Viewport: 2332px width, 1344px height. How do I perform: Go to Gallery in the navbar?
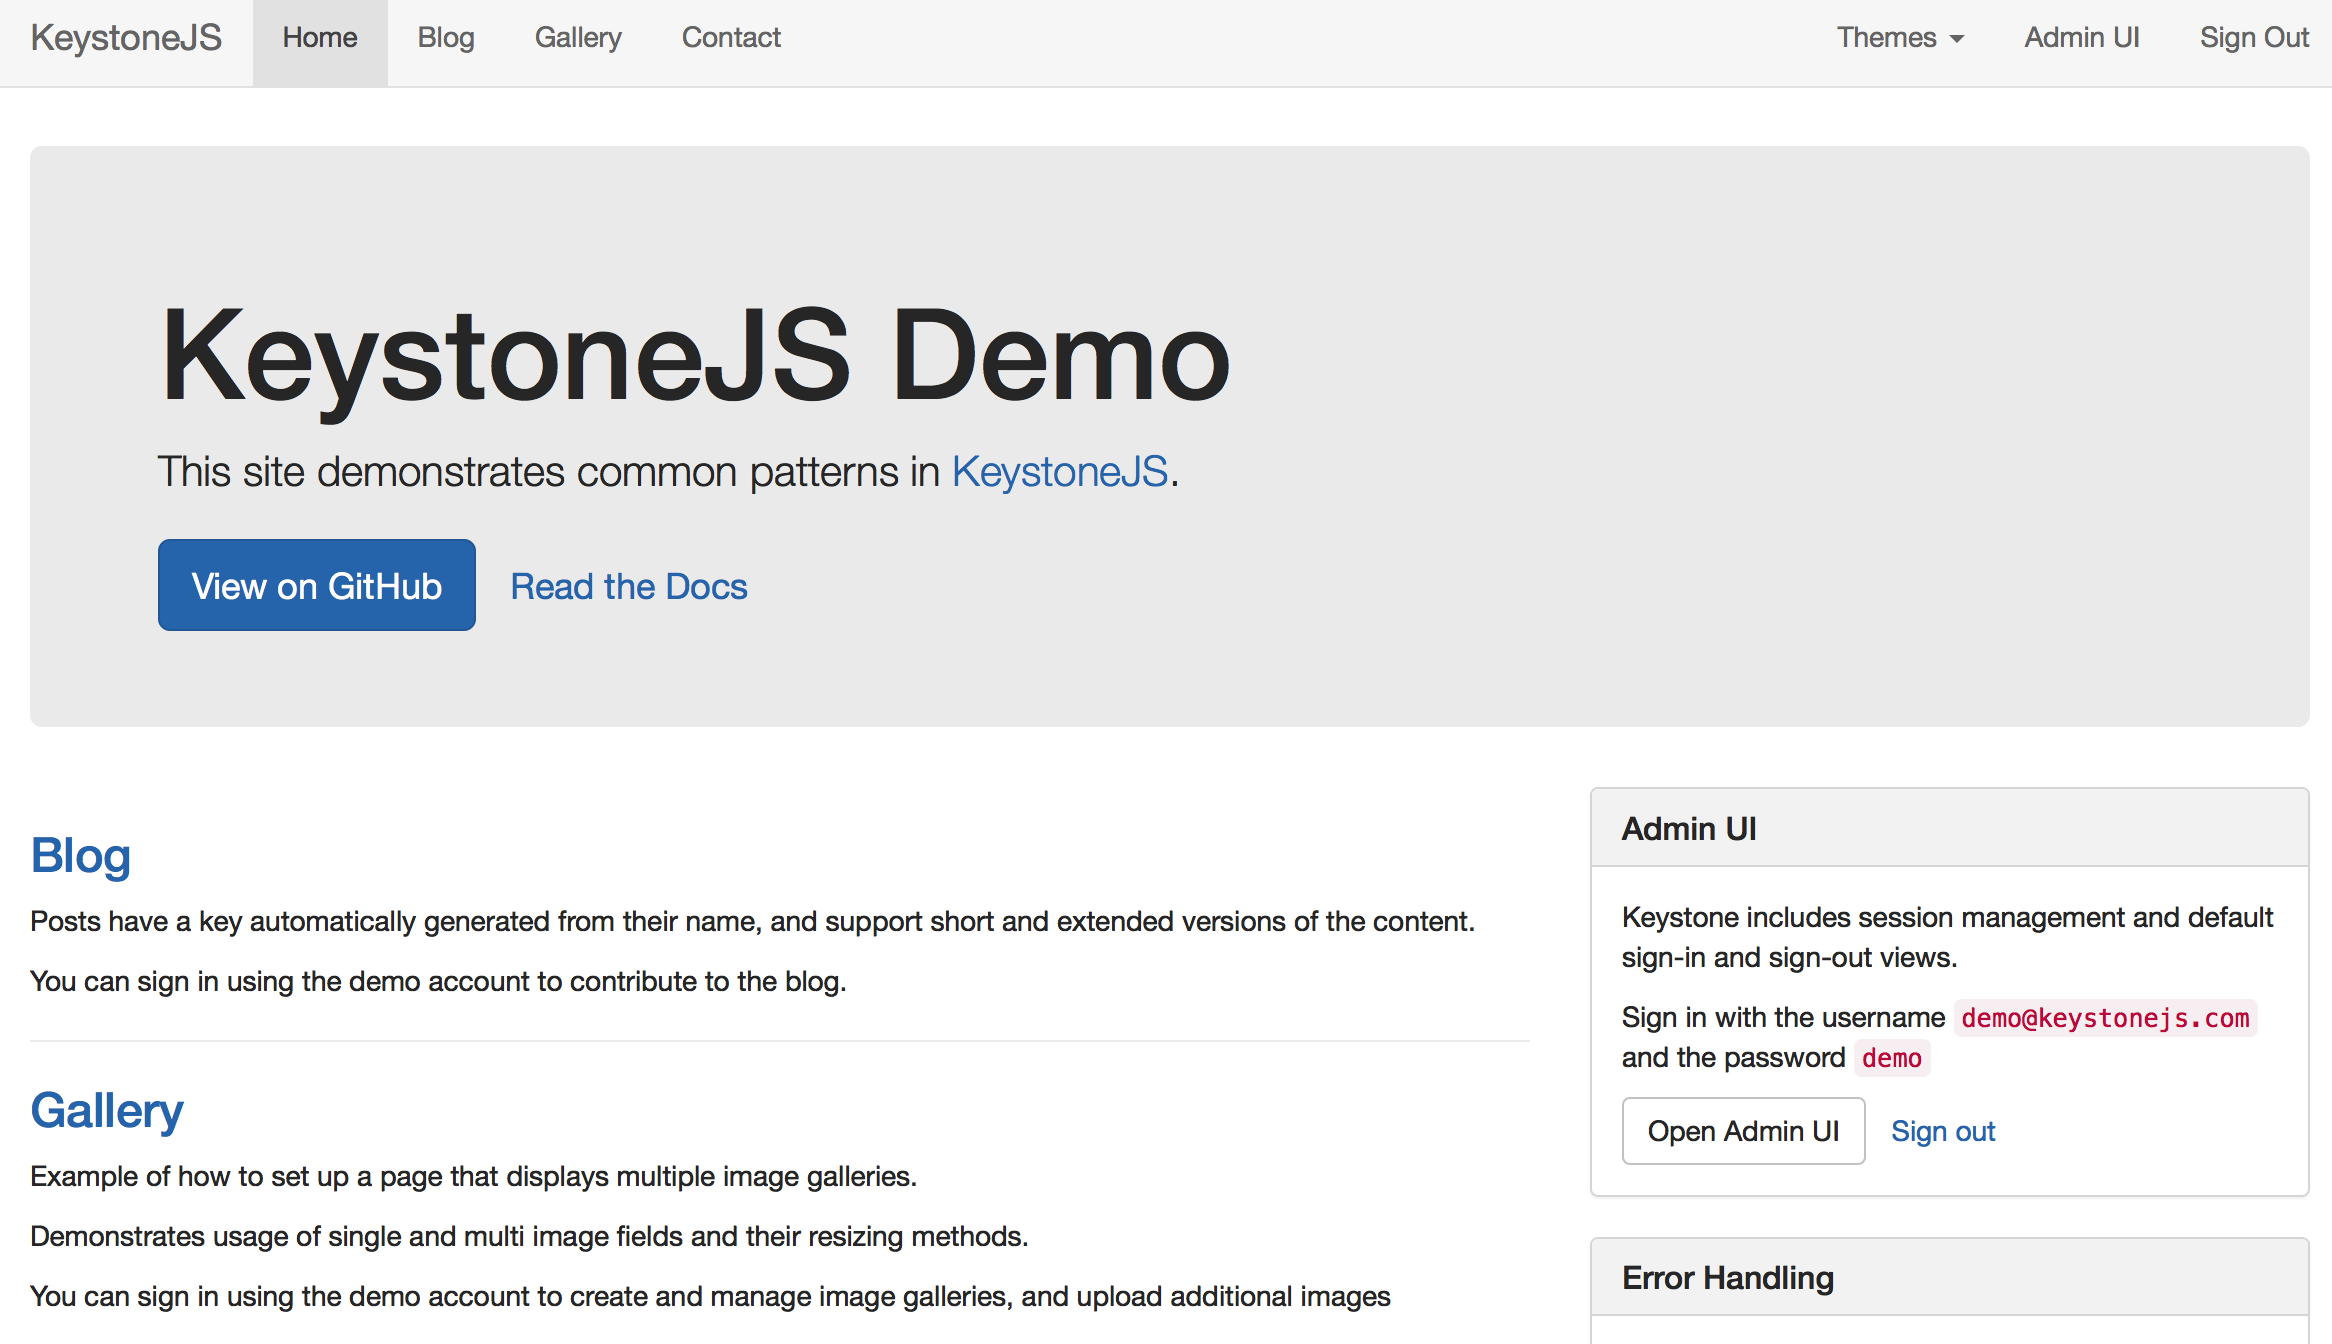coord(578,38)
